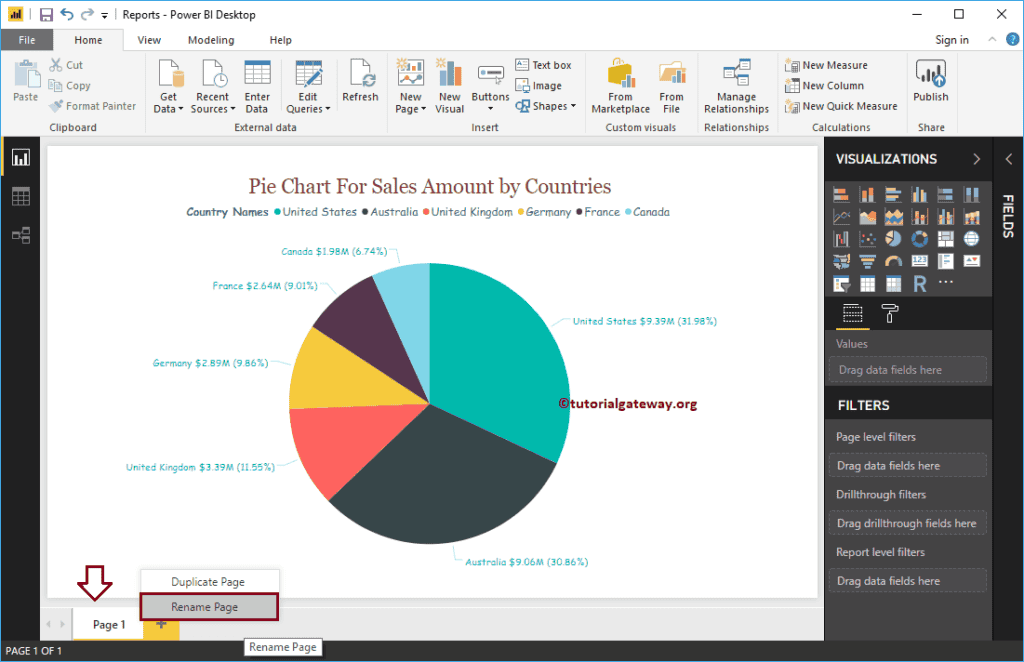Switch to the Modeling ribbon tab
Screen dimensions: 1024x662
[x=211, y=40]
